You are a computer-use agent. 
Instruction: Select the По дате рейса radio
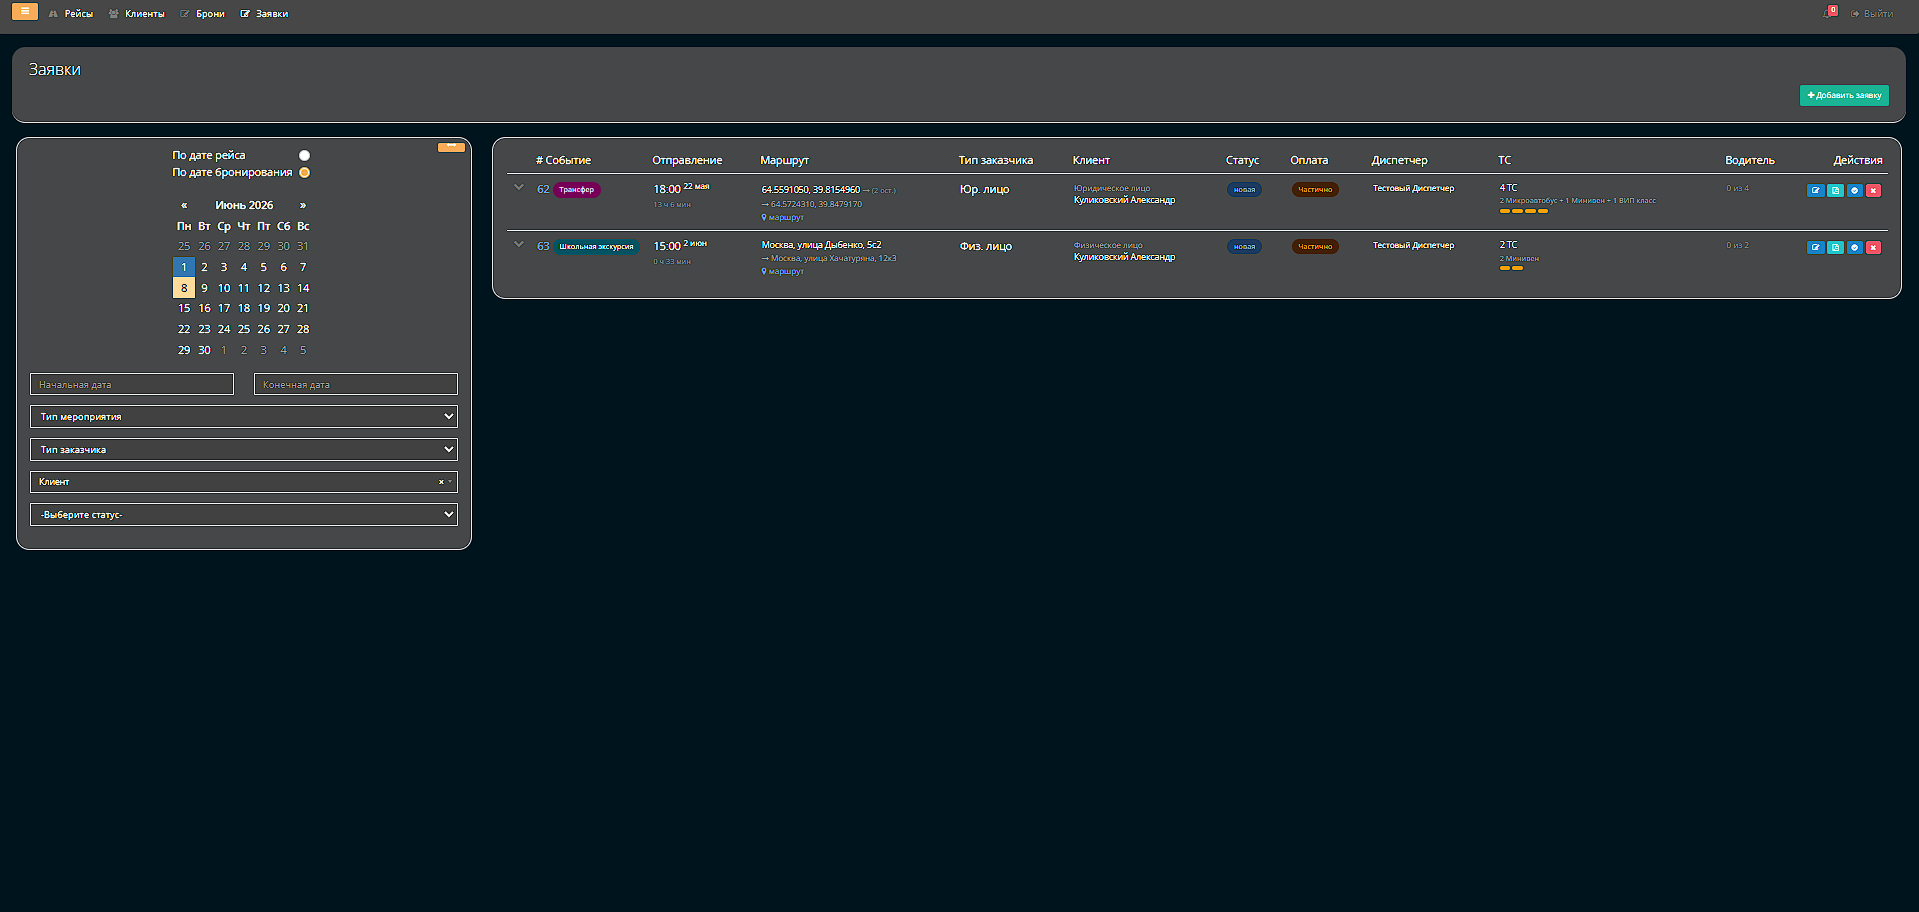click(304, 155)
